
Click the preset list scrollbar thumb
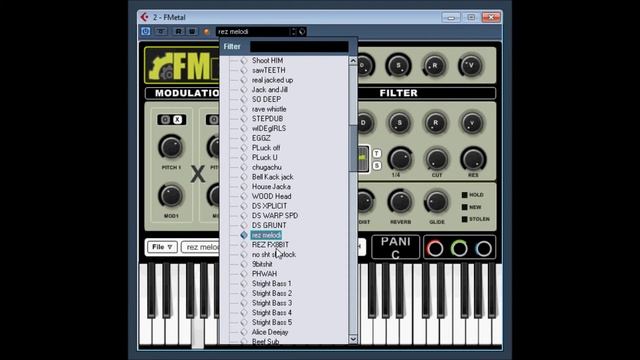pos(353,148)
